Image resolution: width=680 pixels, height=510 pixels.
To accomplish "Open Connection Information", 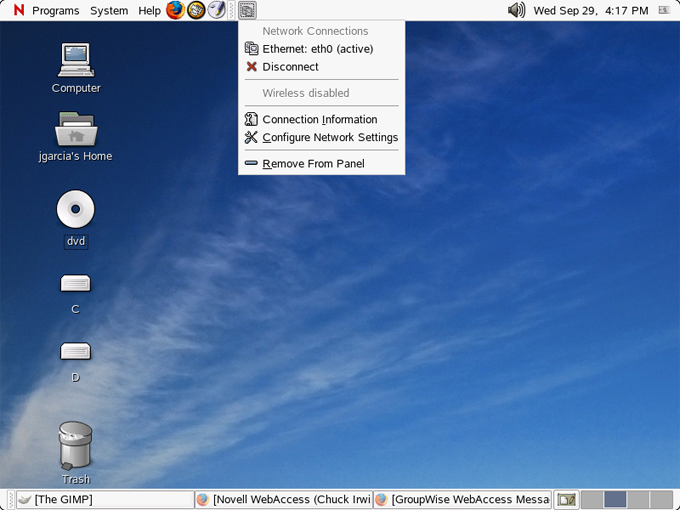I will [x=322, y=119].
